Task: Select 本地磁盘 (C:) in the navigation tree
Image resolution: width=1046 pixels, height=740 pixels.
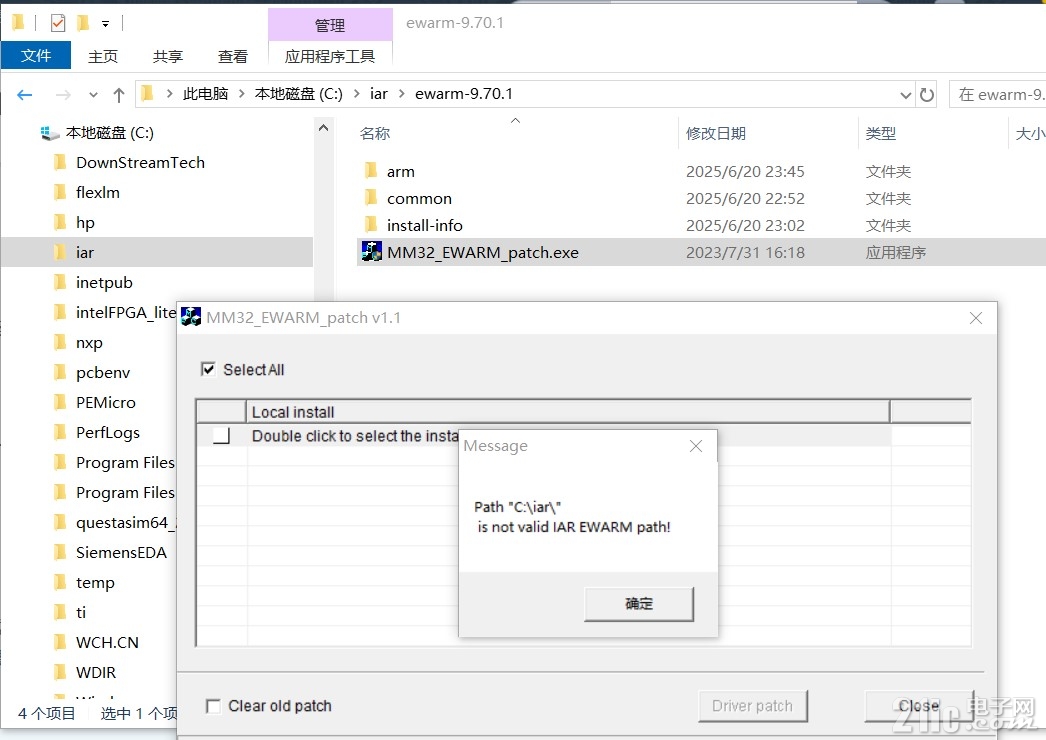Action: click(109, 133)
